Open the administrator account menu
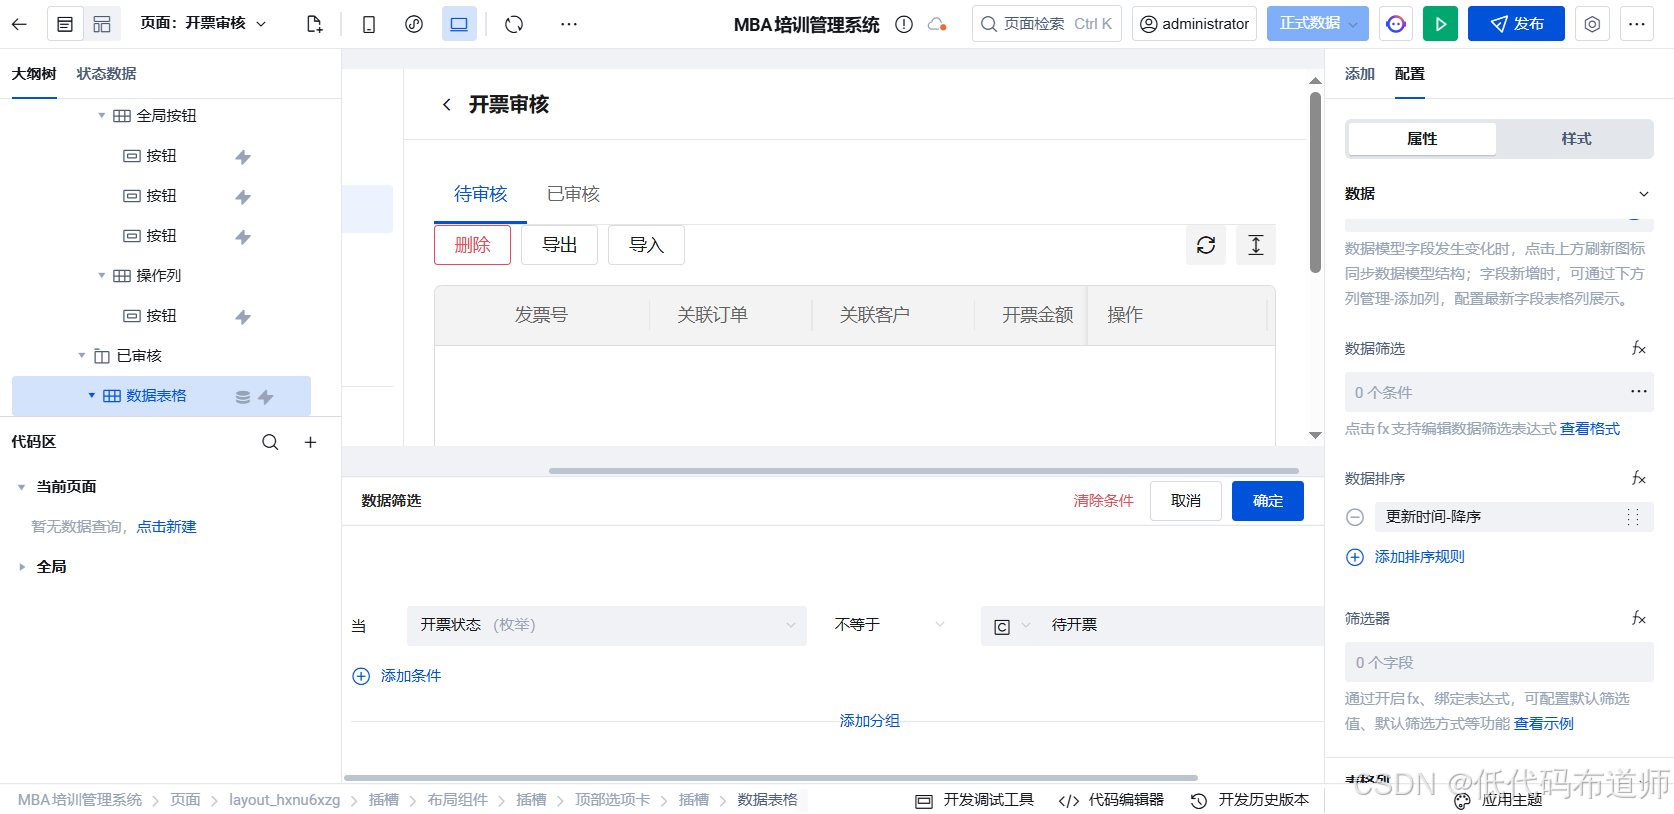 [1195, 24]
